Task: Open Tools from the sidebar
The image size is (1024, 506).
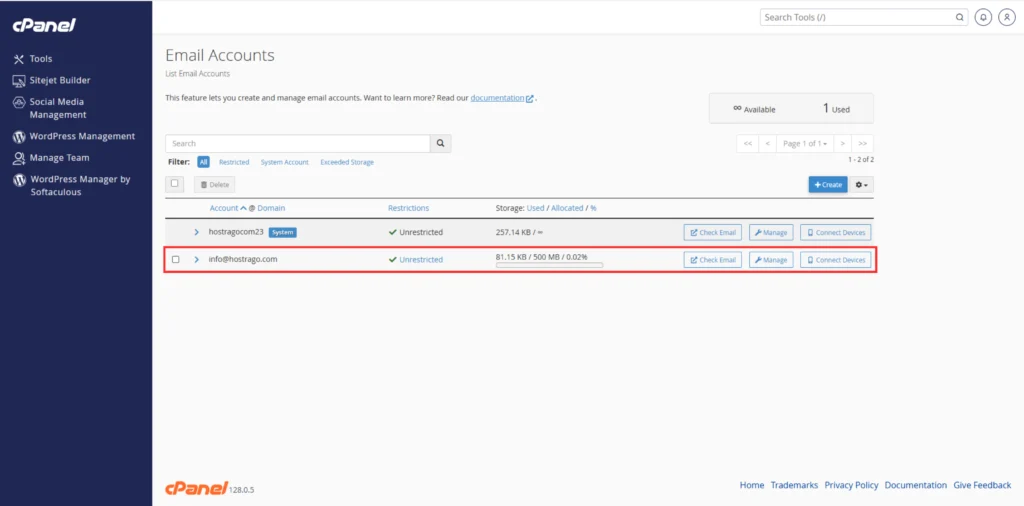Action: coord(40,59)
